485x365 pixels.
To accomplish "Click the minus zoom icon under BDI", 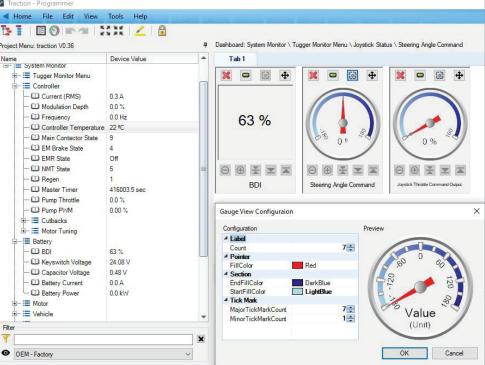I will (x=225, y=170).
